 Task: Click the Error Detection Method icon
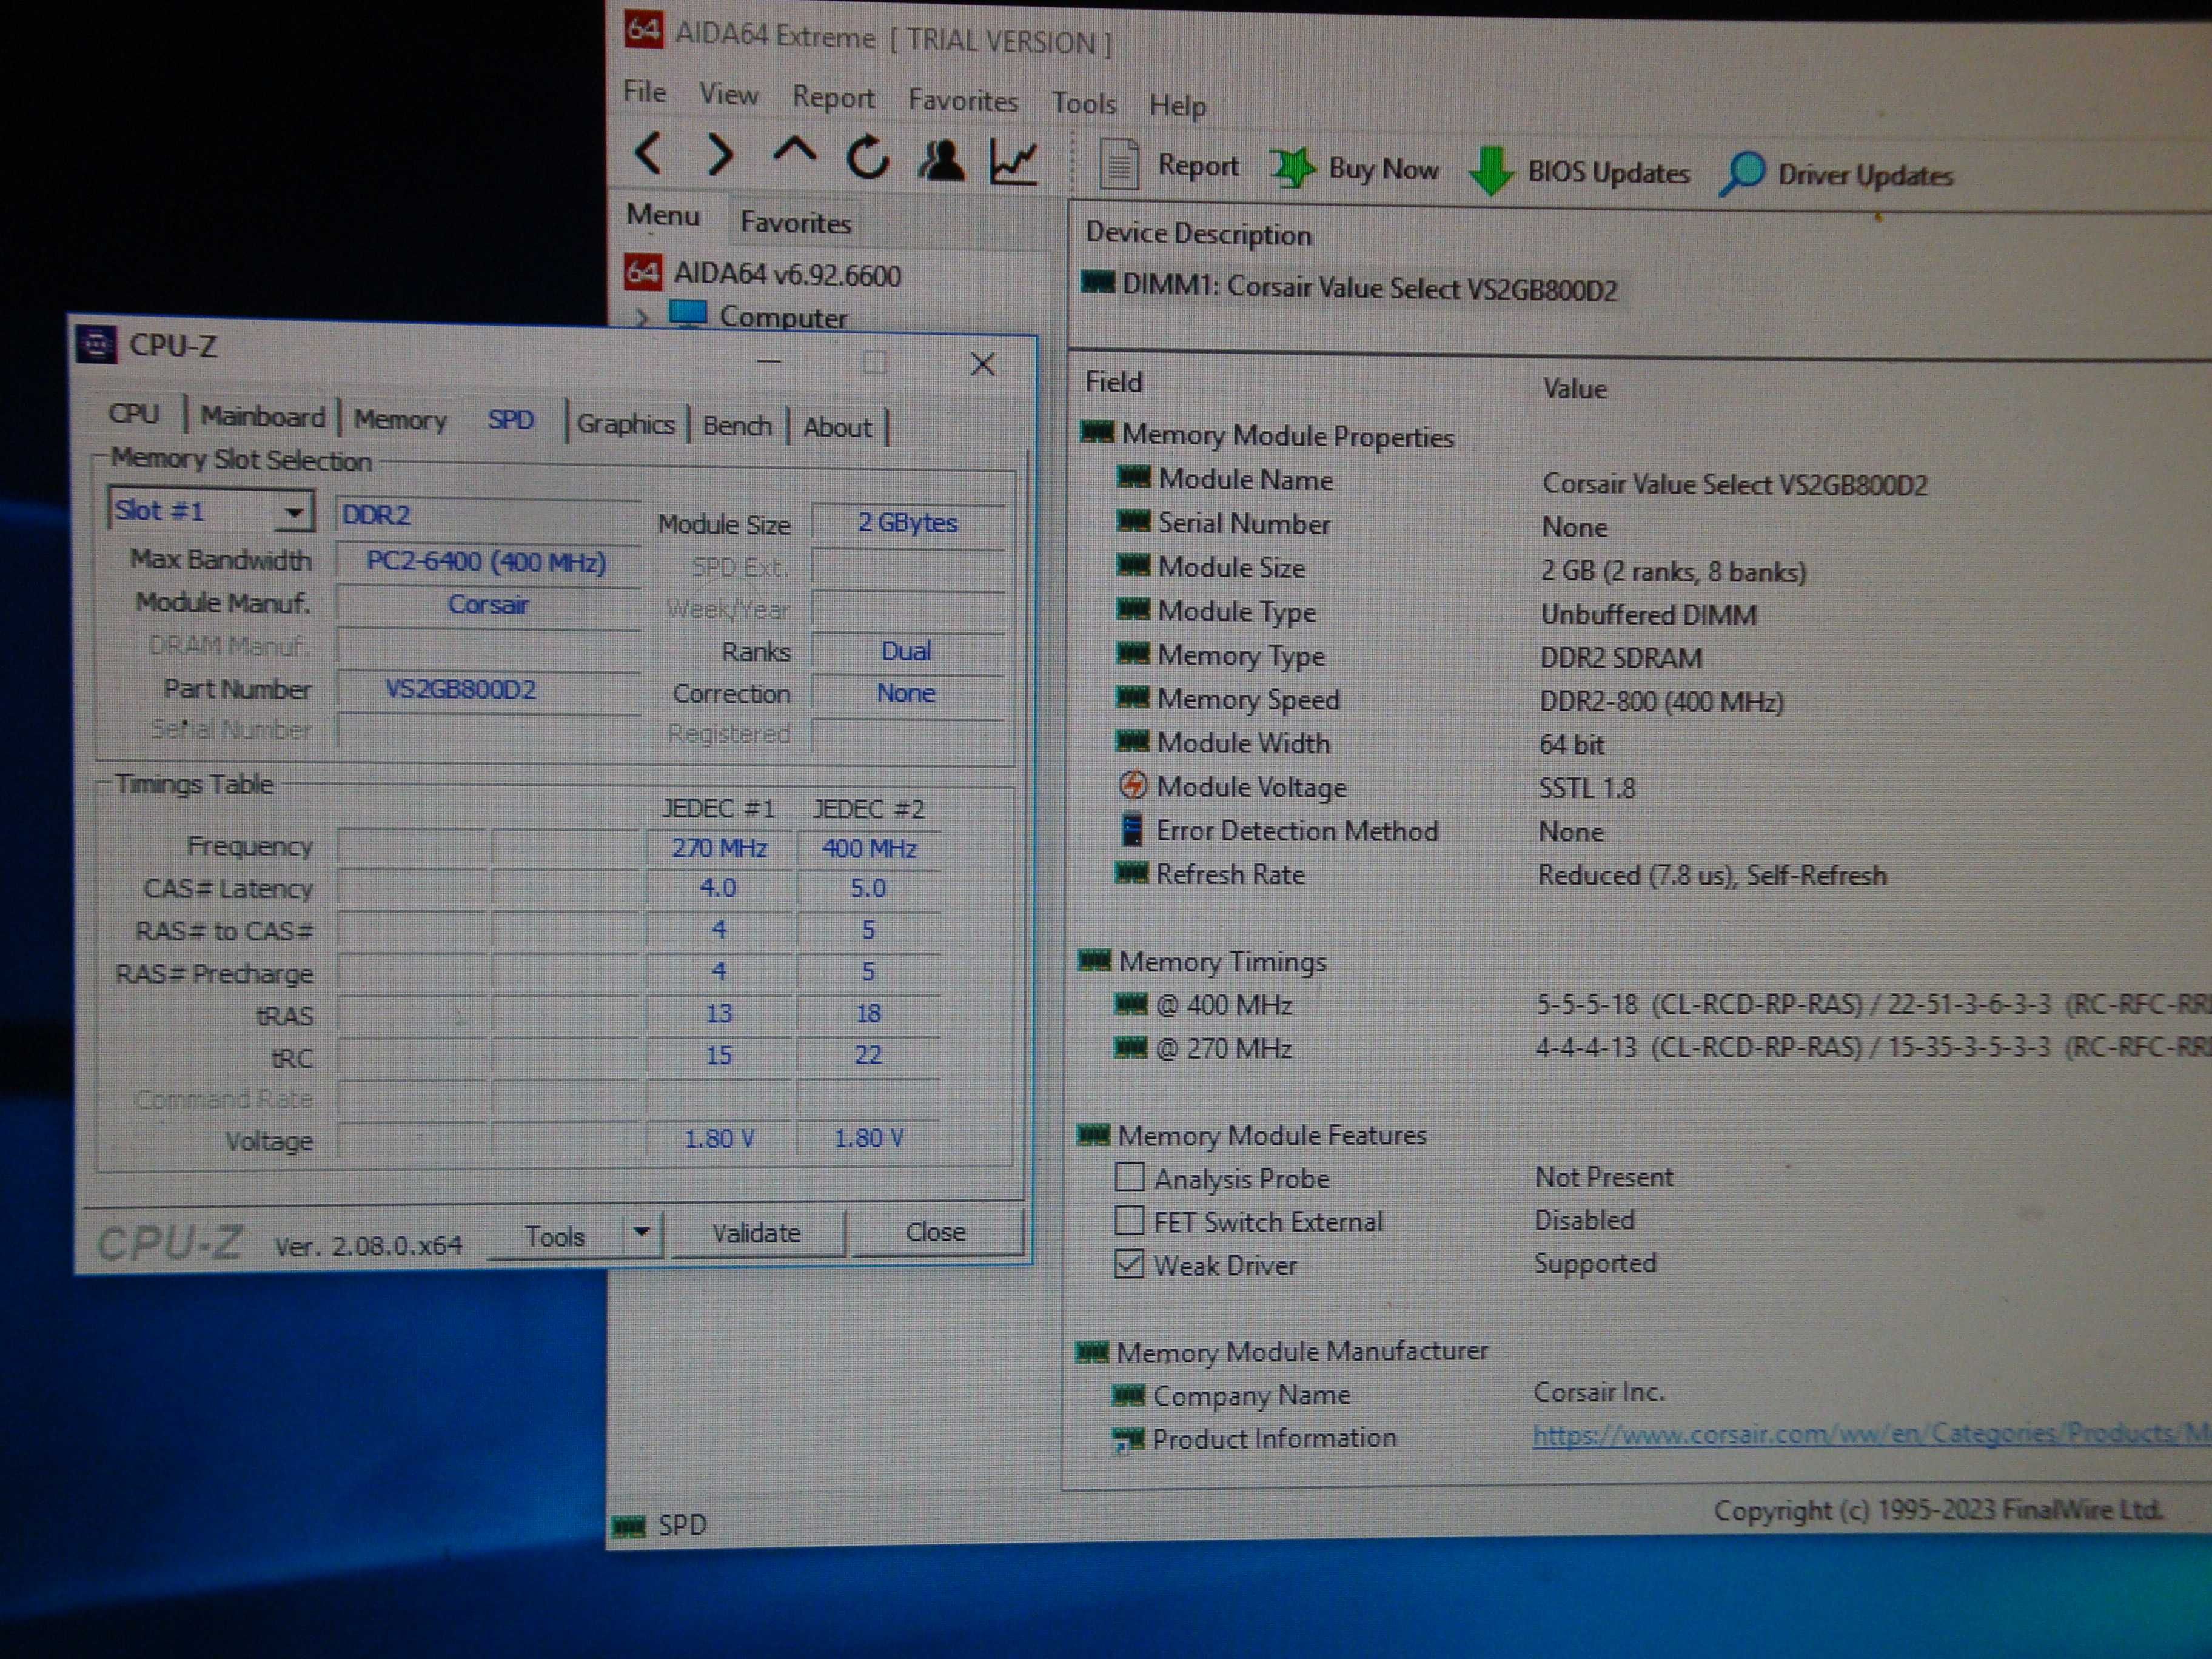(1132, 829)
